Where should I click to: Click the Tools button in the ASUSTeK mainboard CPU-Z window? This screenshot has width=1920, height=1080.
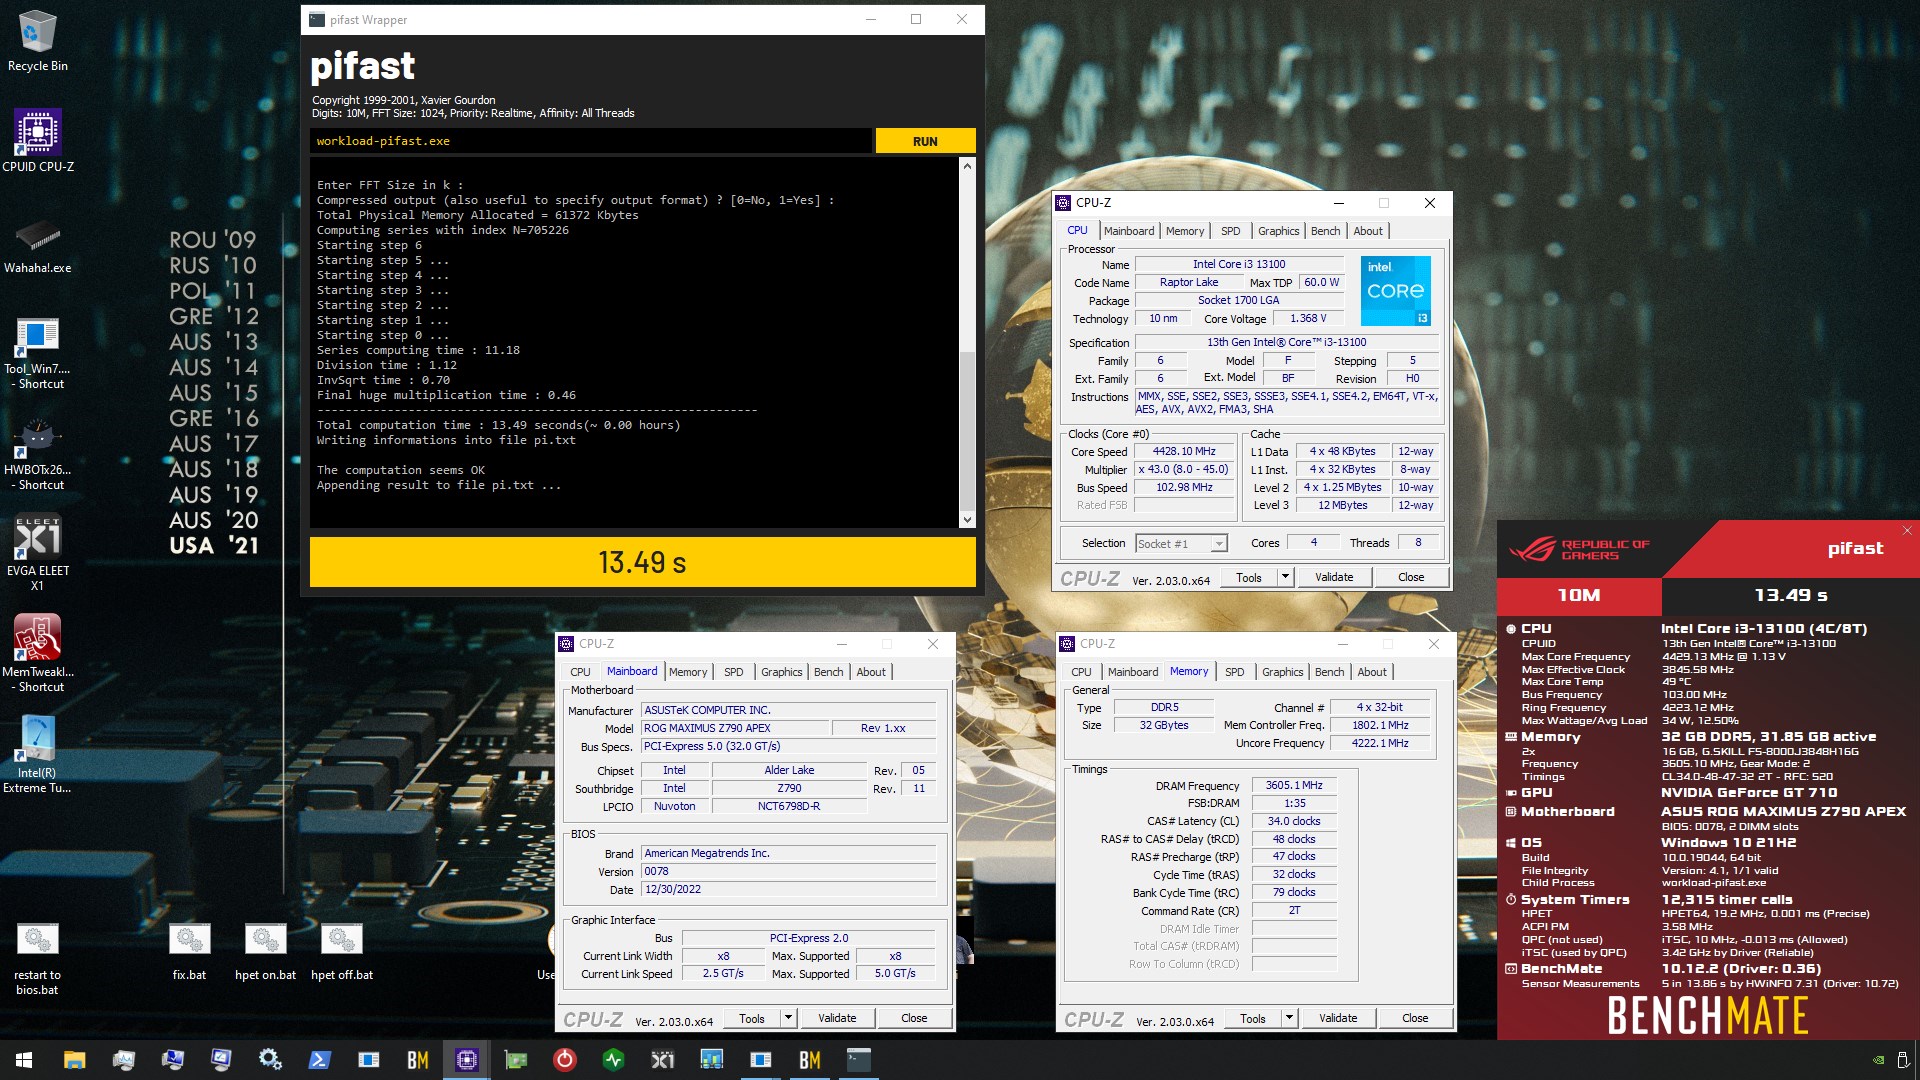tap(752, 1018)
